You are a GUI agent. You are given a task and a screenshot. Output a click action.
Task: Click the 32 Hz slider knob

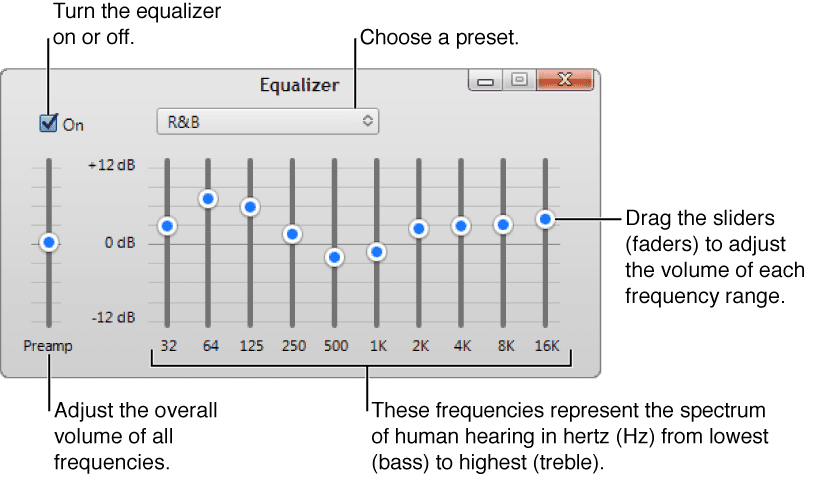[x=167, y=226]
